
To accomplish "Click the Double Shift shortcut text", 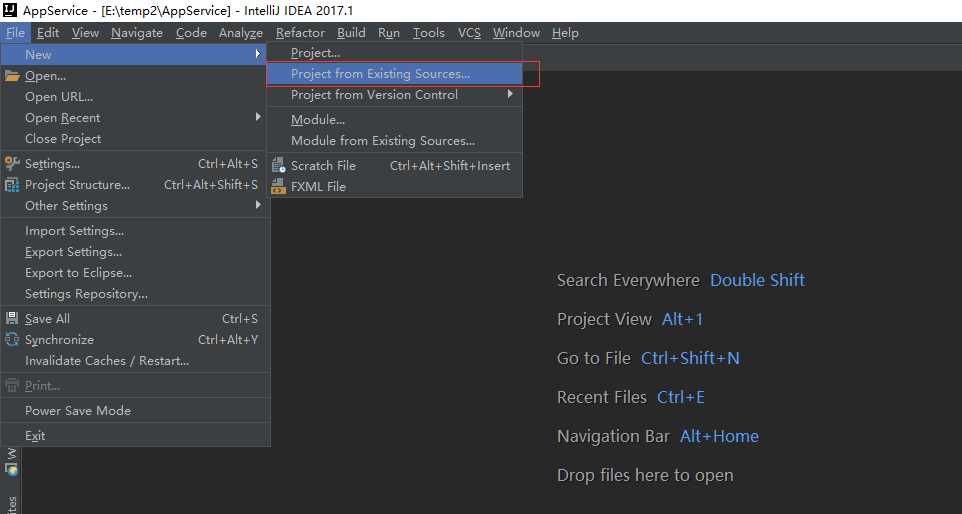I will click(x=757, y=280).
